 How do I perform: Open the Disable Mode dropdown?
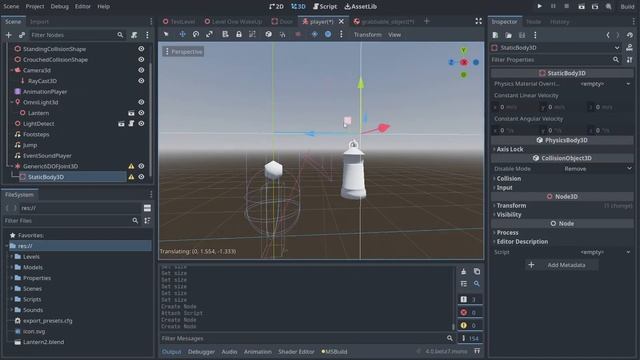pos(597,169)
